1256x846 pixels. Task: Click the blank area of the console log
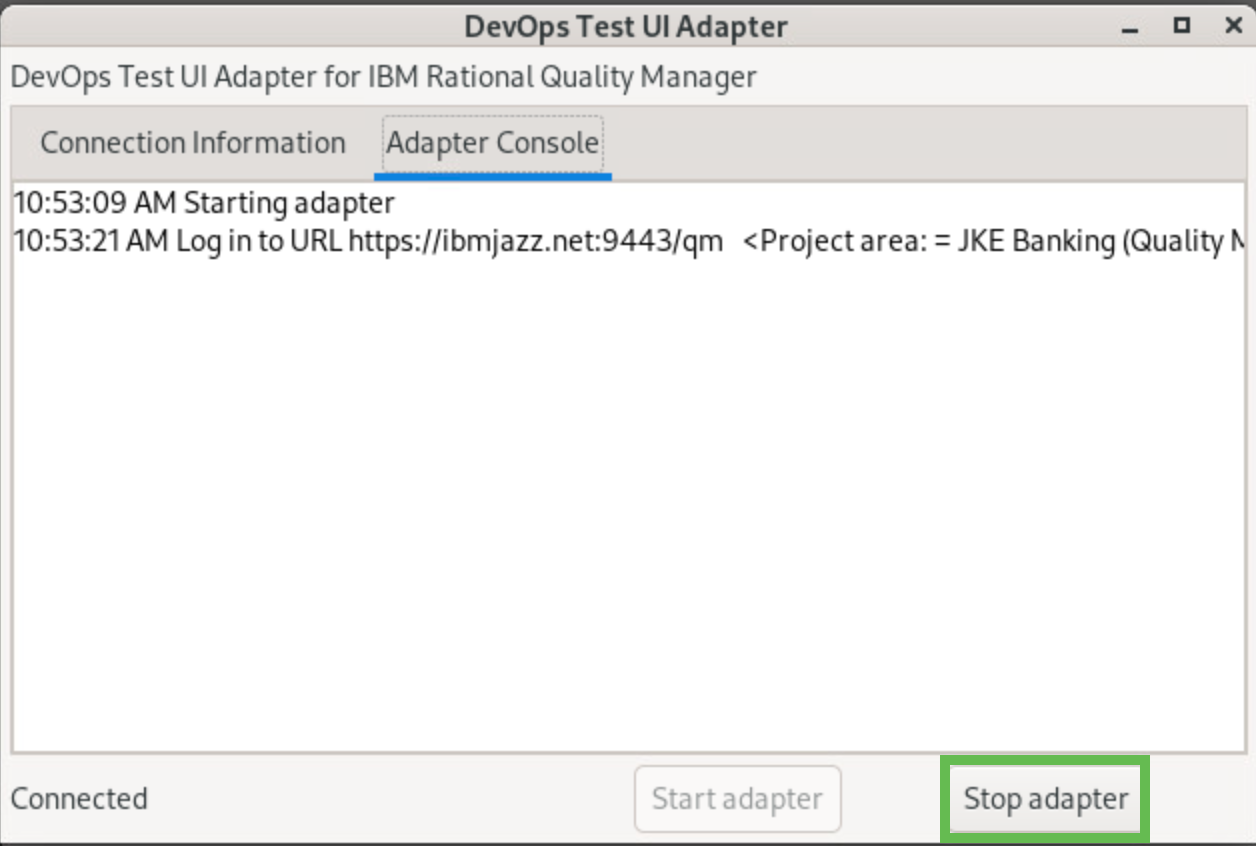point(620,500)
